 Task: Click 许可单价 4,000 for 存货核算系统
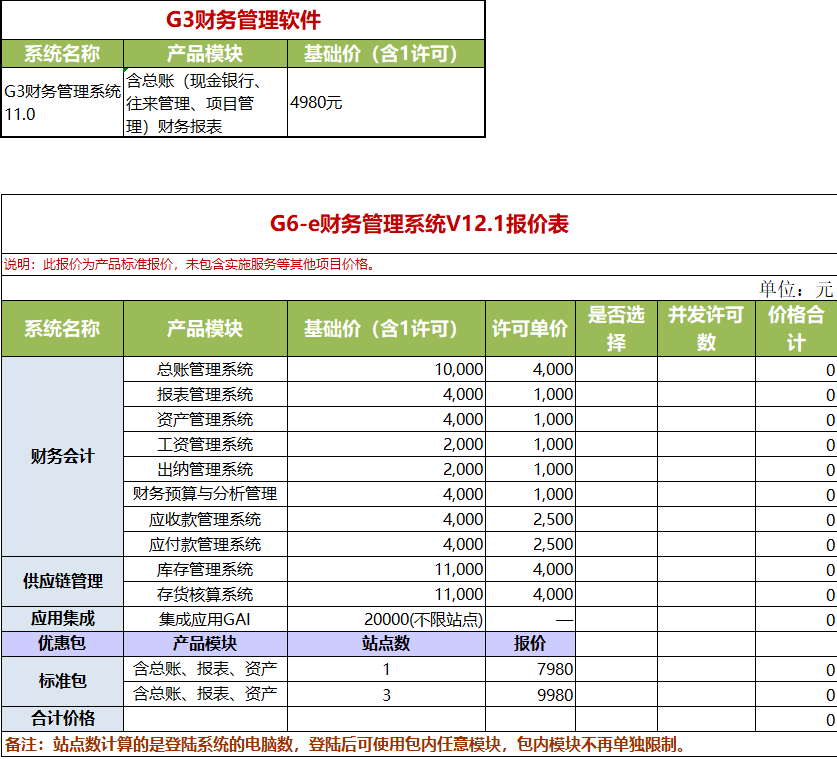point(530,595)
